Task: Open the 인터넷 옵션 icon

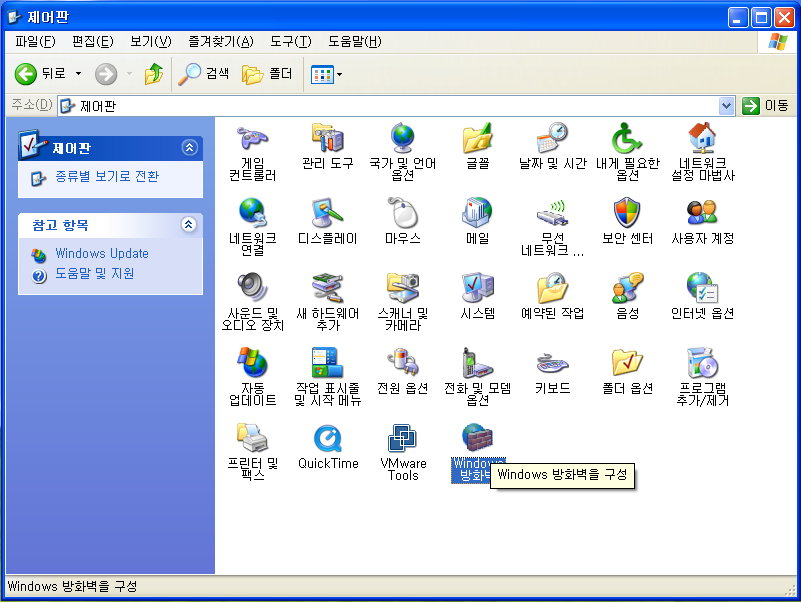Action: pyautogui.click(x=702, y=288)
